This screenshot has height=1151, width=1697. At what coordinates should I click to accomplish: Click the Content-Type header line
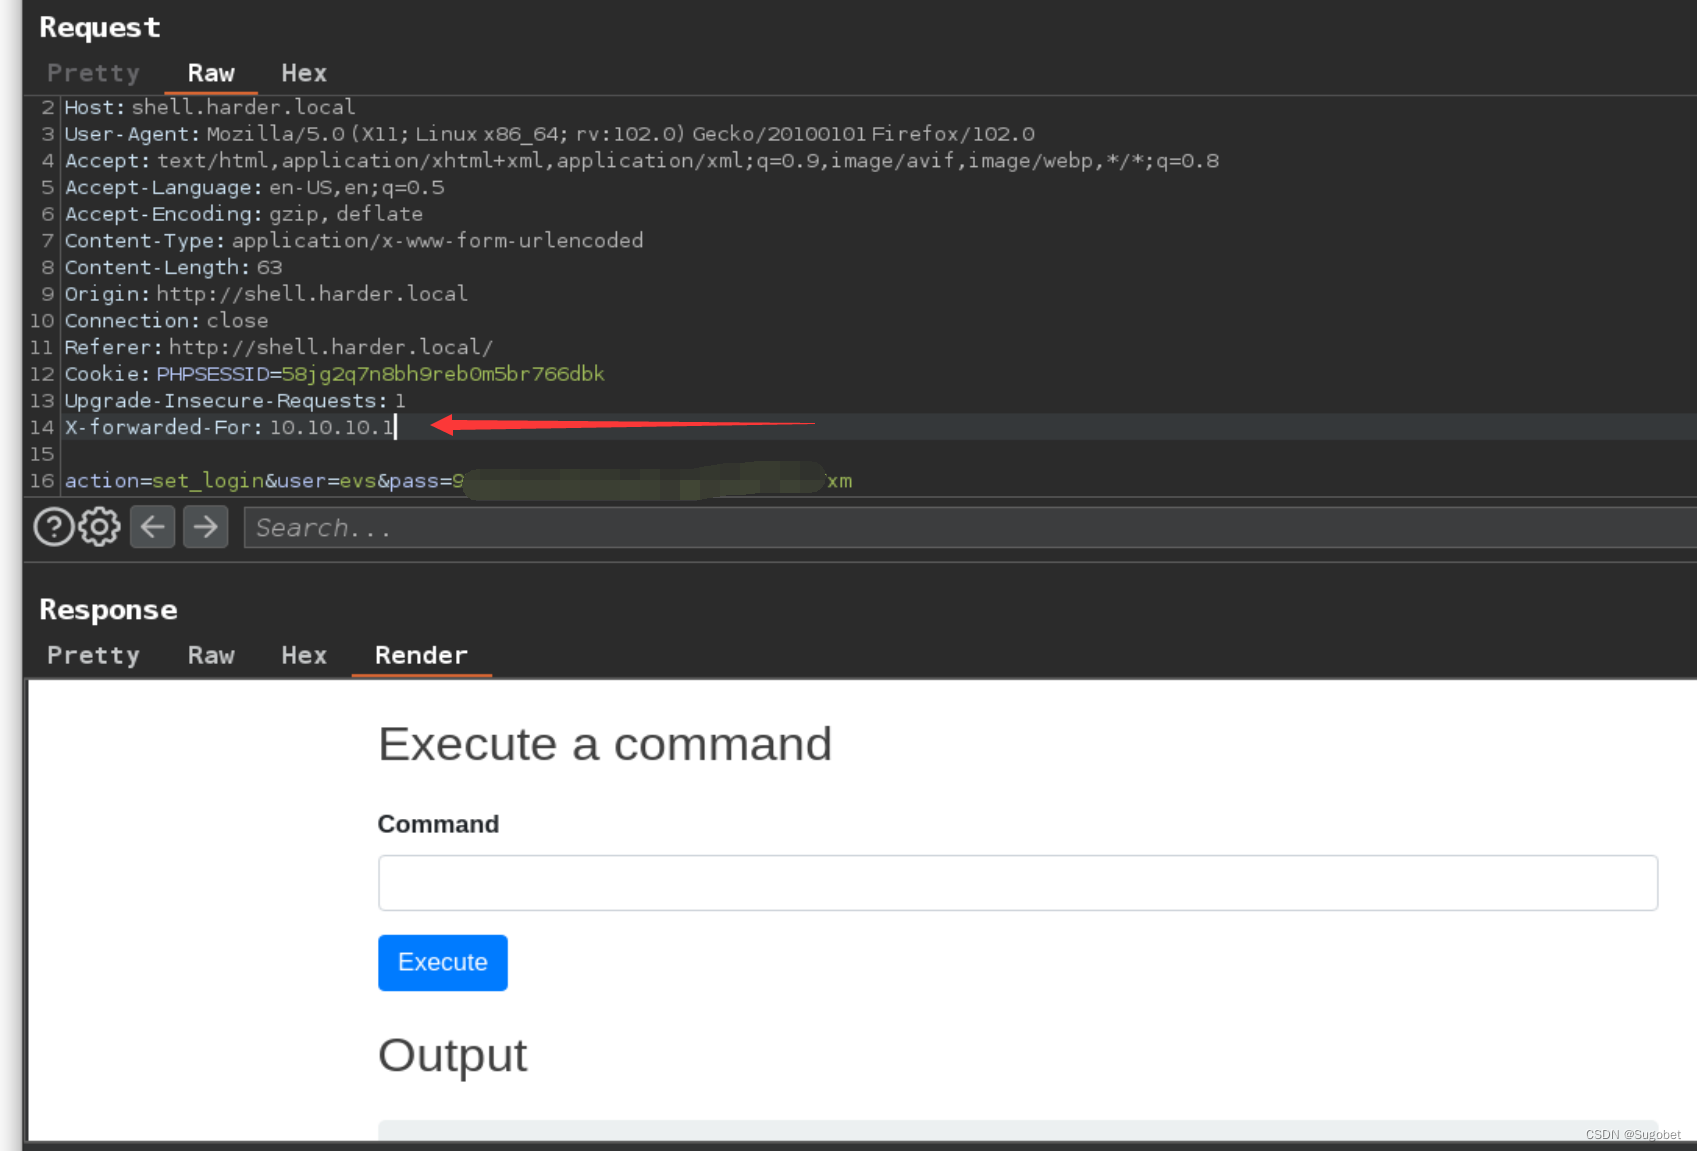pos(354,240)
